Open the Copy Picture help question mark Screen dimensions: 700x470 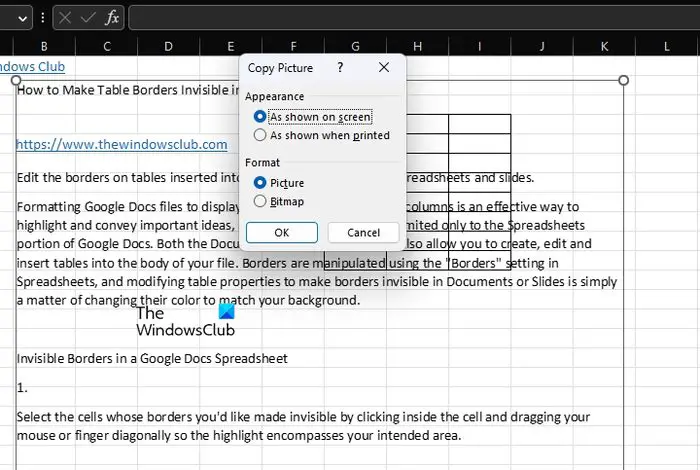(340, 67)
